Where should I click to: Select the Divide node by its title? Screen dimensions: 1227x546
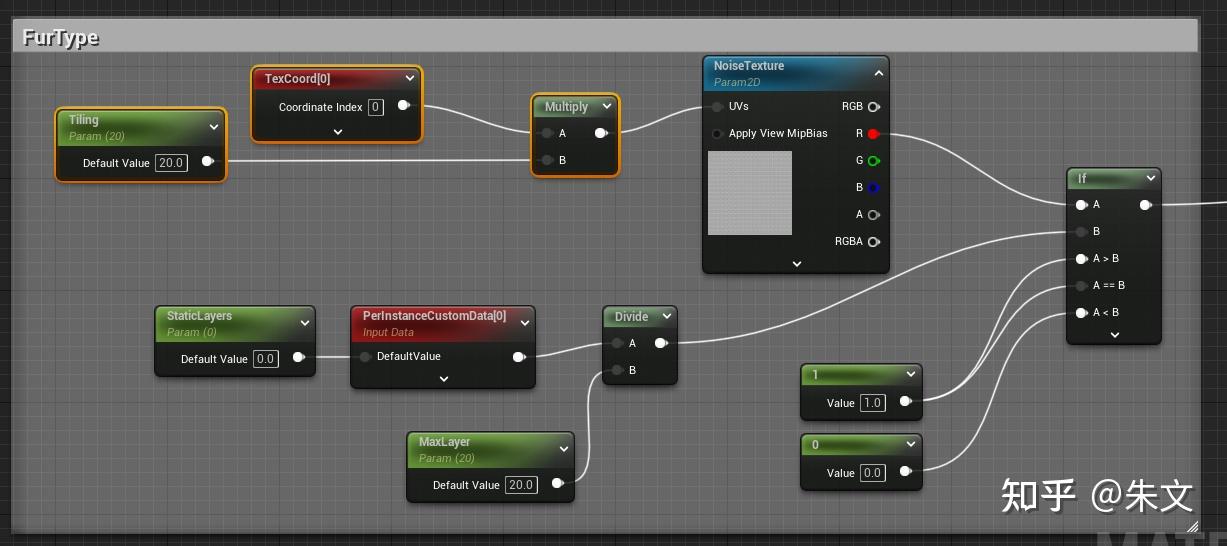tap(631, 316)
